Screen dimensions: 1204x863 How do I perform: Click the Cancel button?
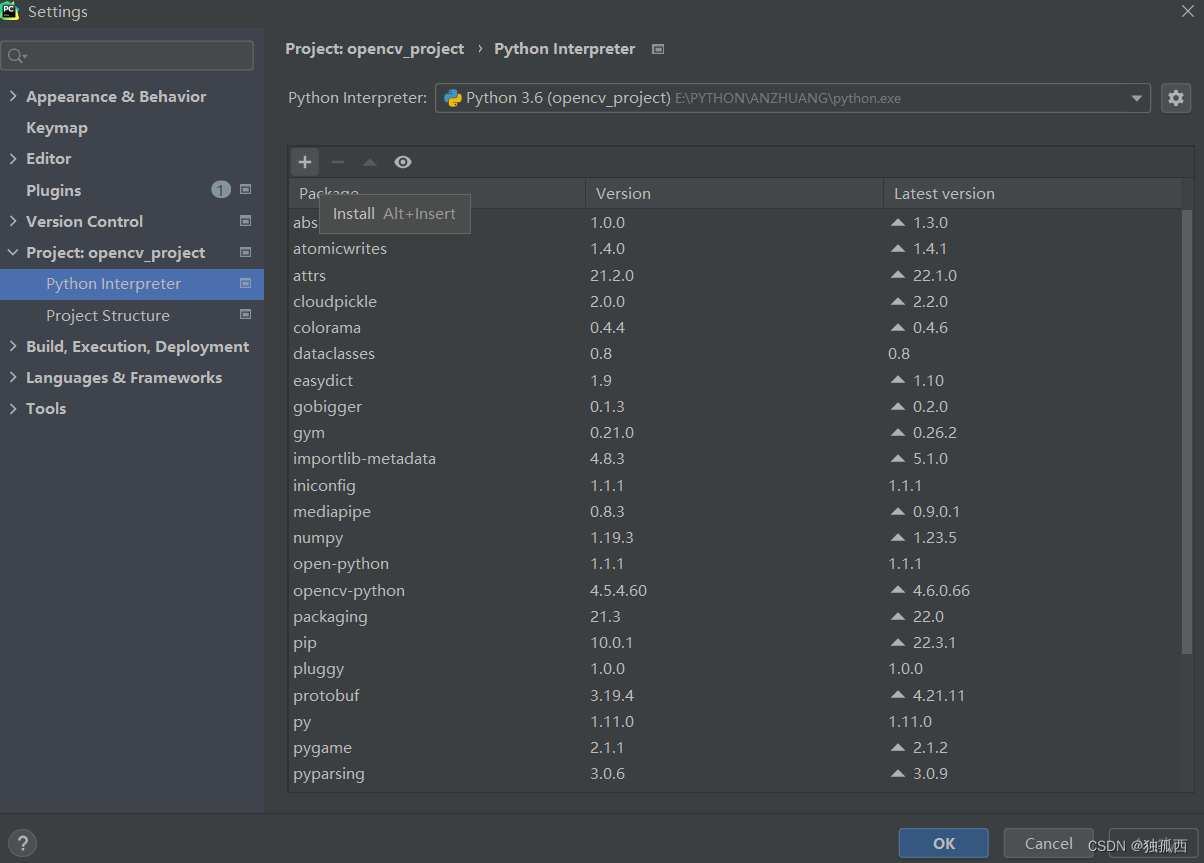[x=1049, y=843]
